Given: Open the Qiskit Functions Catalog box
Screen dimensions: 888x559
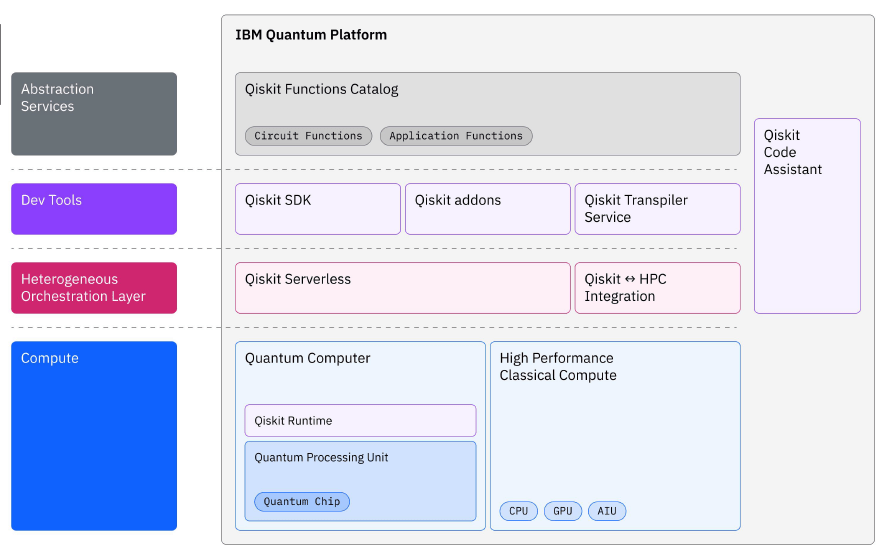Looking at the screenshot, I should [x=488, y=114].
